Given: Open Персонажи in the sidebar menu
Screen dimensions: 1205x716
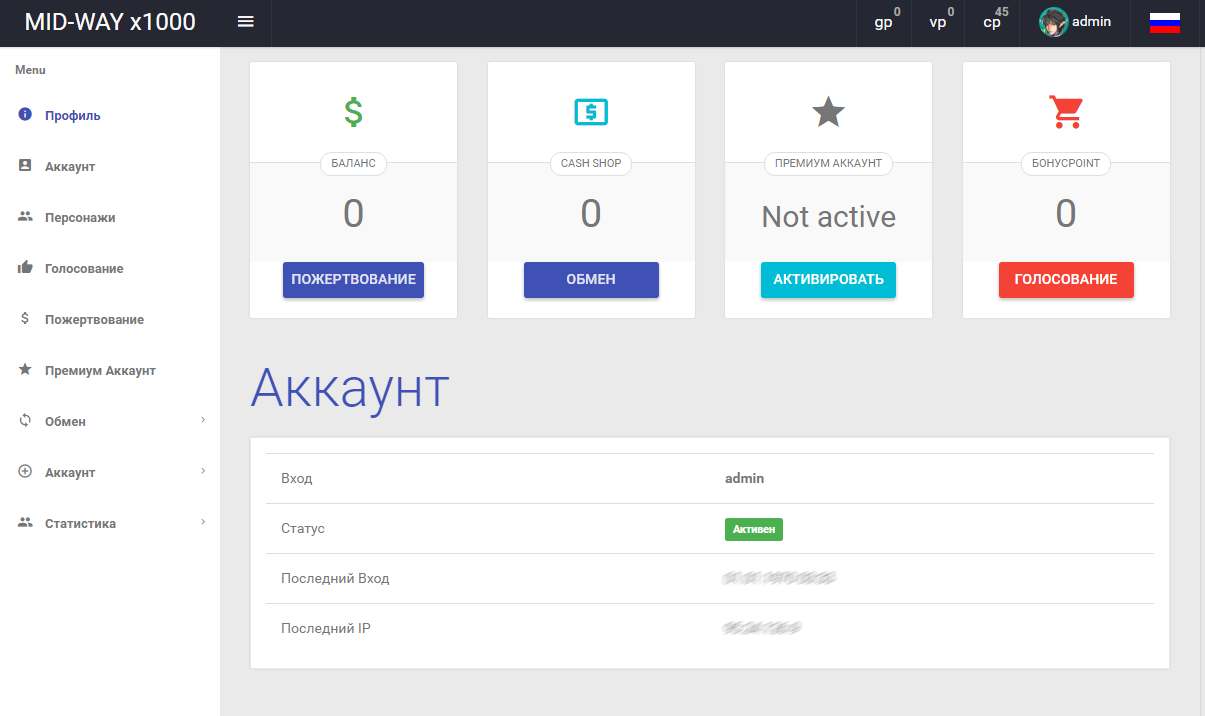Looking at the screenshot, I should coord(79,217).
